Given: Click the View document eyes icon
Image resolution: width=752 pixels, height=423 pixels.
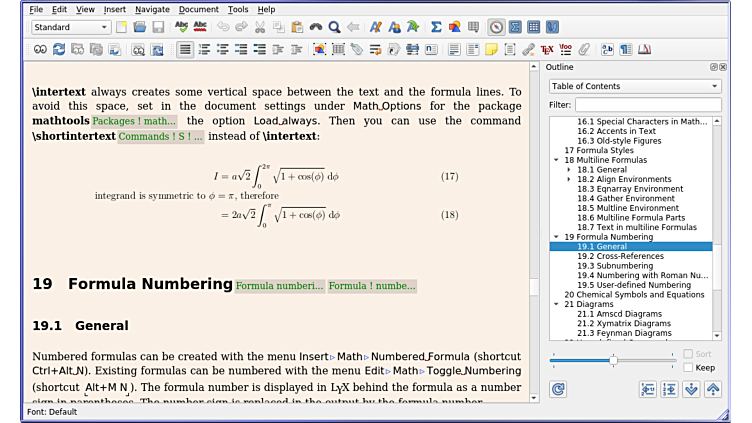Looking at the screenshot, I should click(40, 48).
